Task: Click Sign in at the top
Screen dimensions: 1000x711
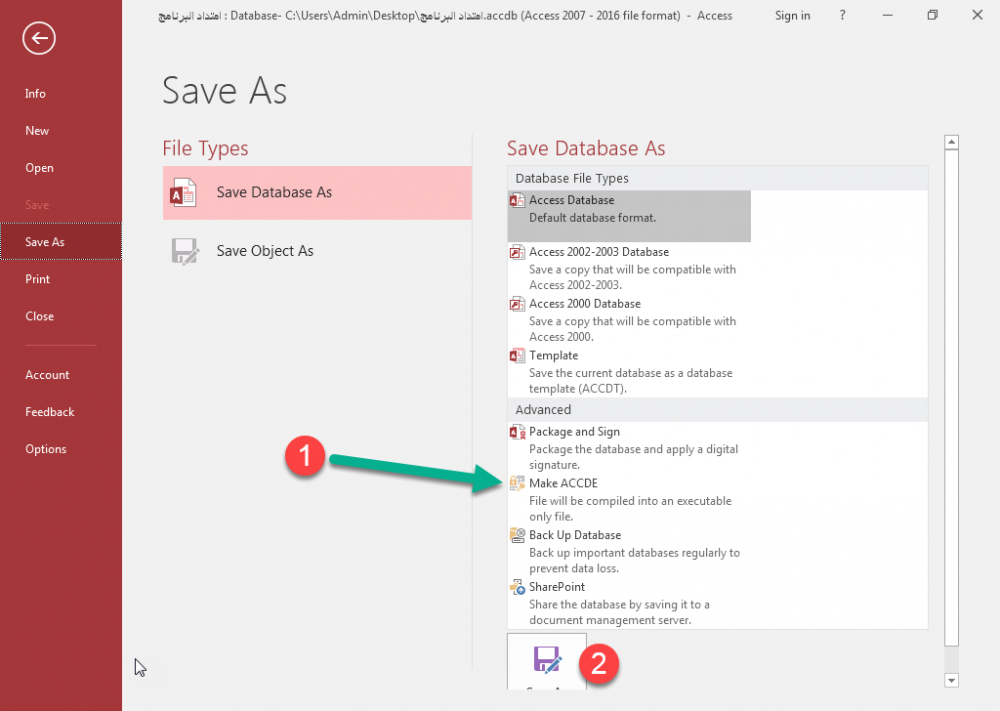Action: tap(793, 15)
